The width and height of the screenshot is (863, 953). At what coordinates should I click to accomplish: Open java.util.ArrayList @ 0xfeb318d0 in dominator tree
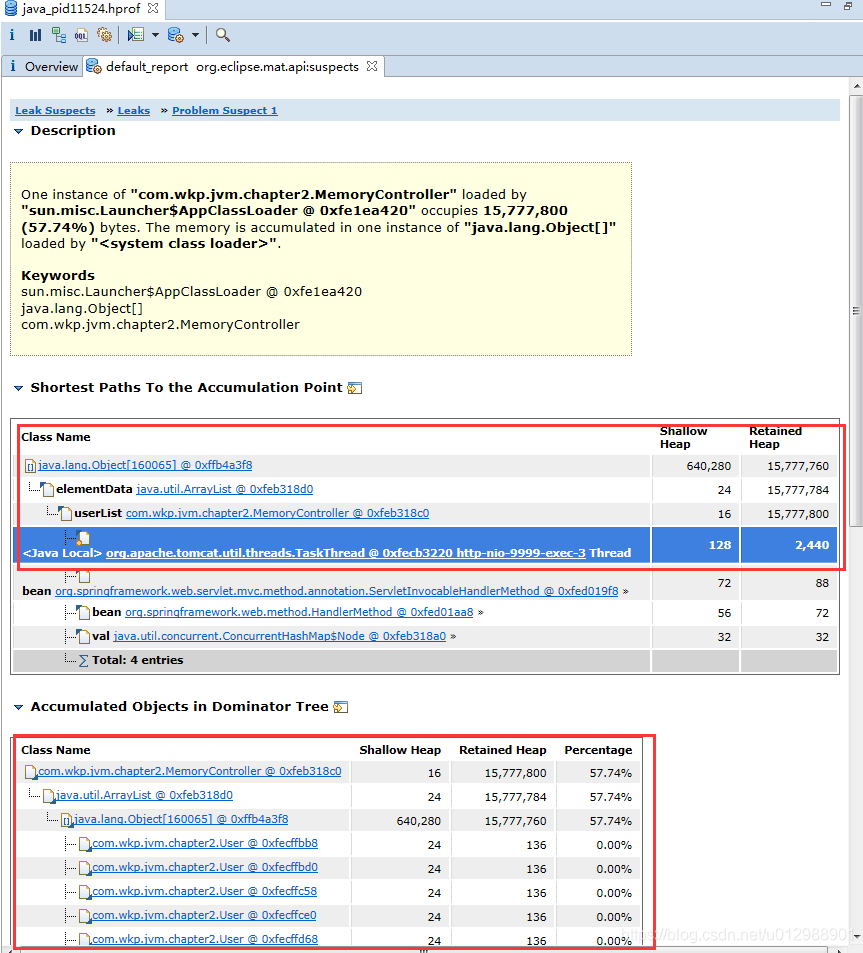coord(144,795)
